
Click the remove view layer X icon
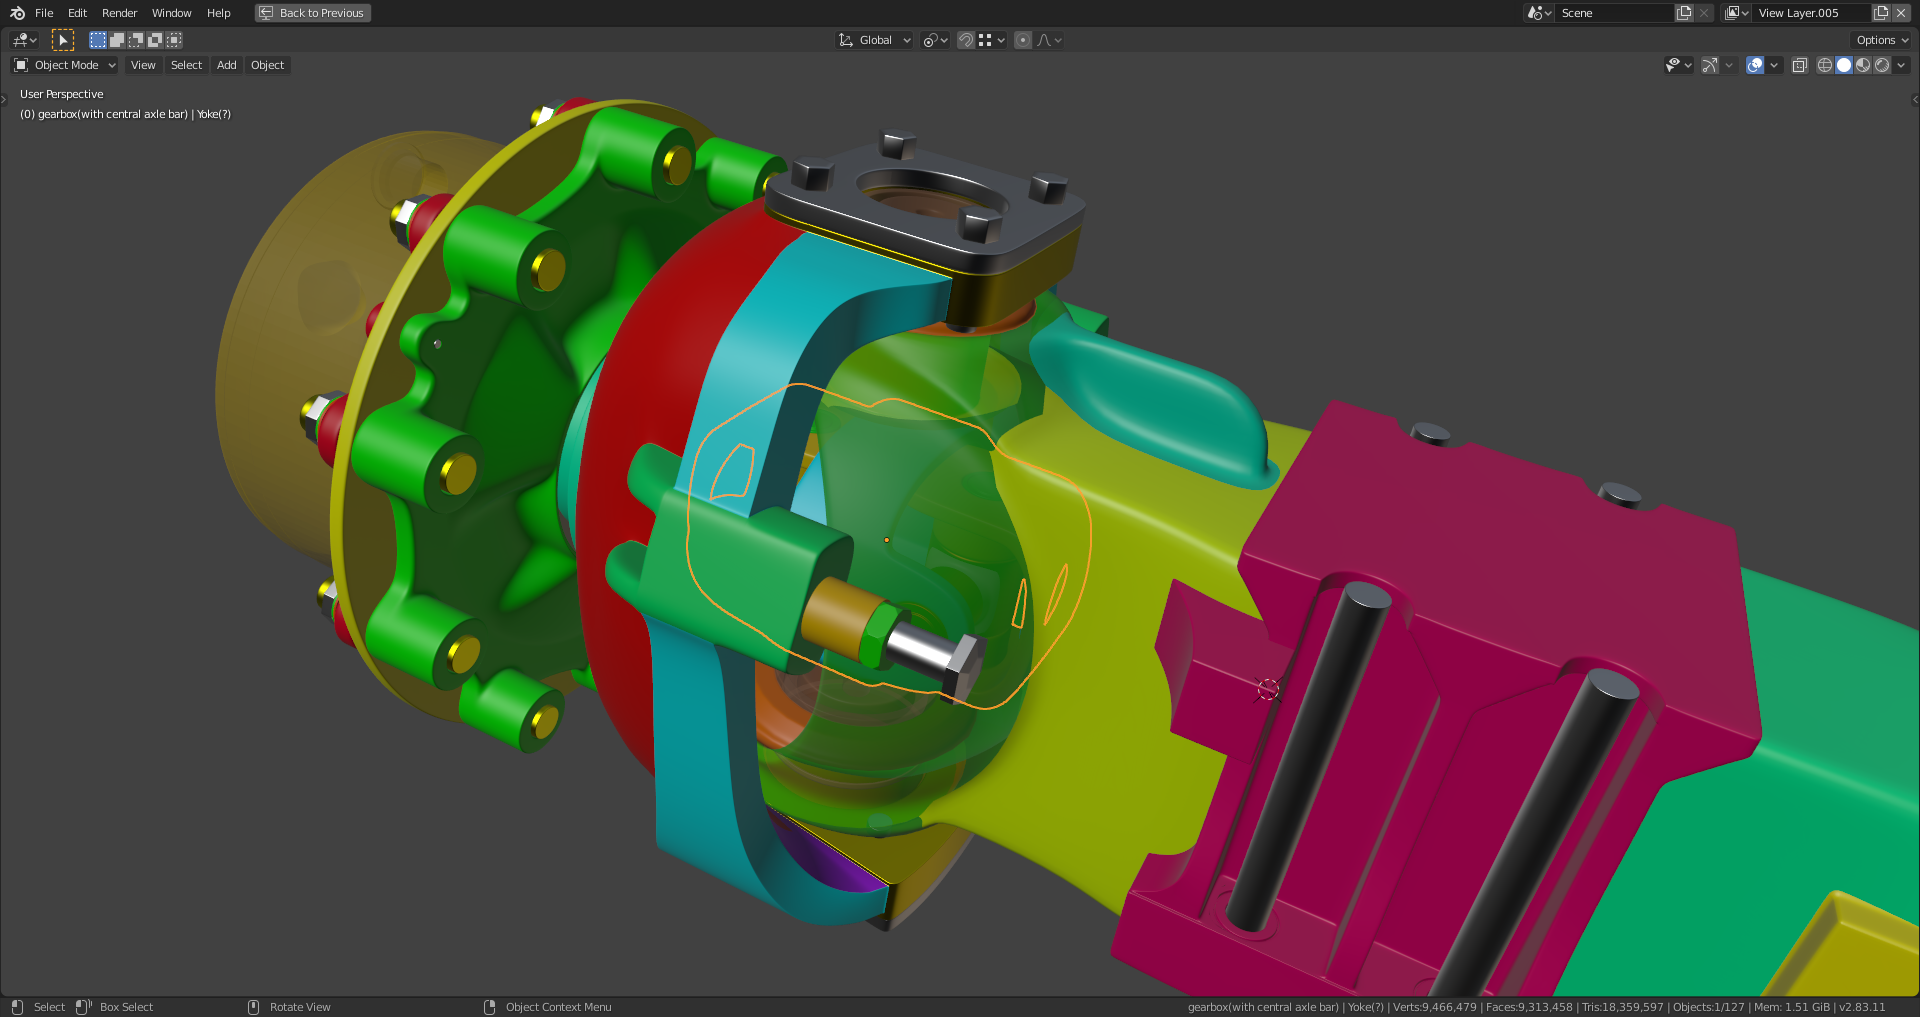(1901, 13)
